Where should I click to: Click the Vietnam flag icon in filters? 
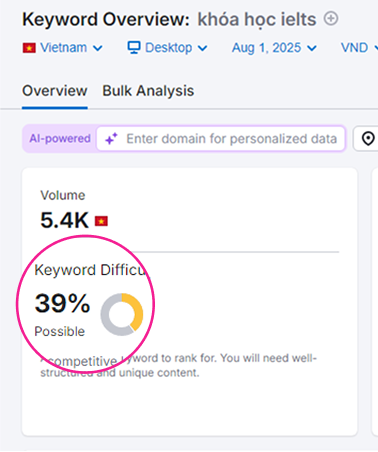[29, 48]
